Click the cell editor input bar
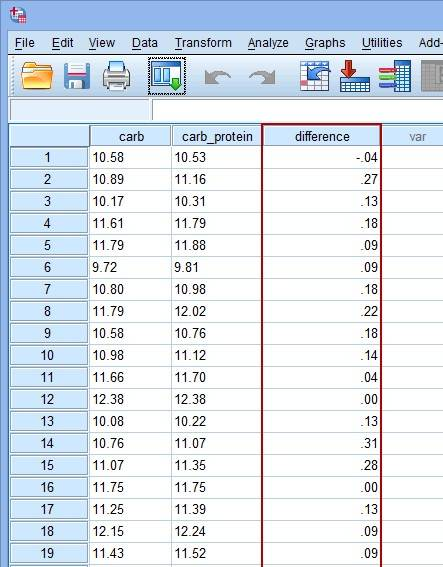443x567 pixels. (x=298, y=110)
